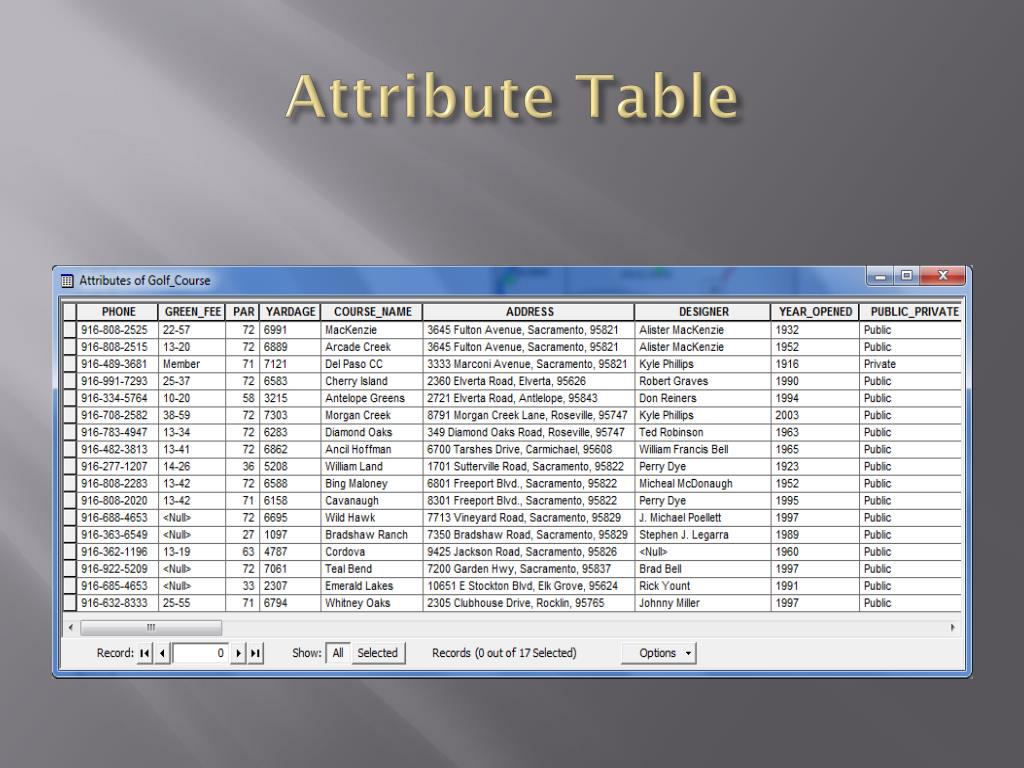Click phone cell '916-632-8333'

point(118,603)
